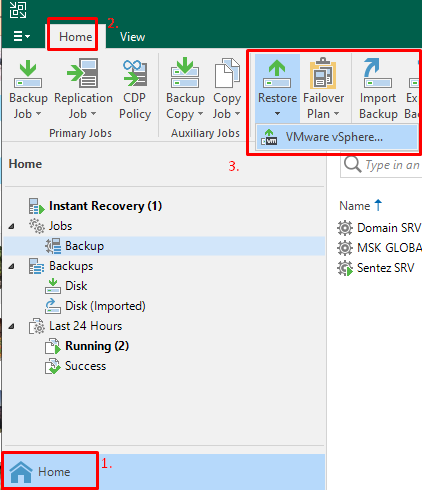The width and height of the screenshot is (422, 490).
Task: Click the search input field
Action: [381, 165]
